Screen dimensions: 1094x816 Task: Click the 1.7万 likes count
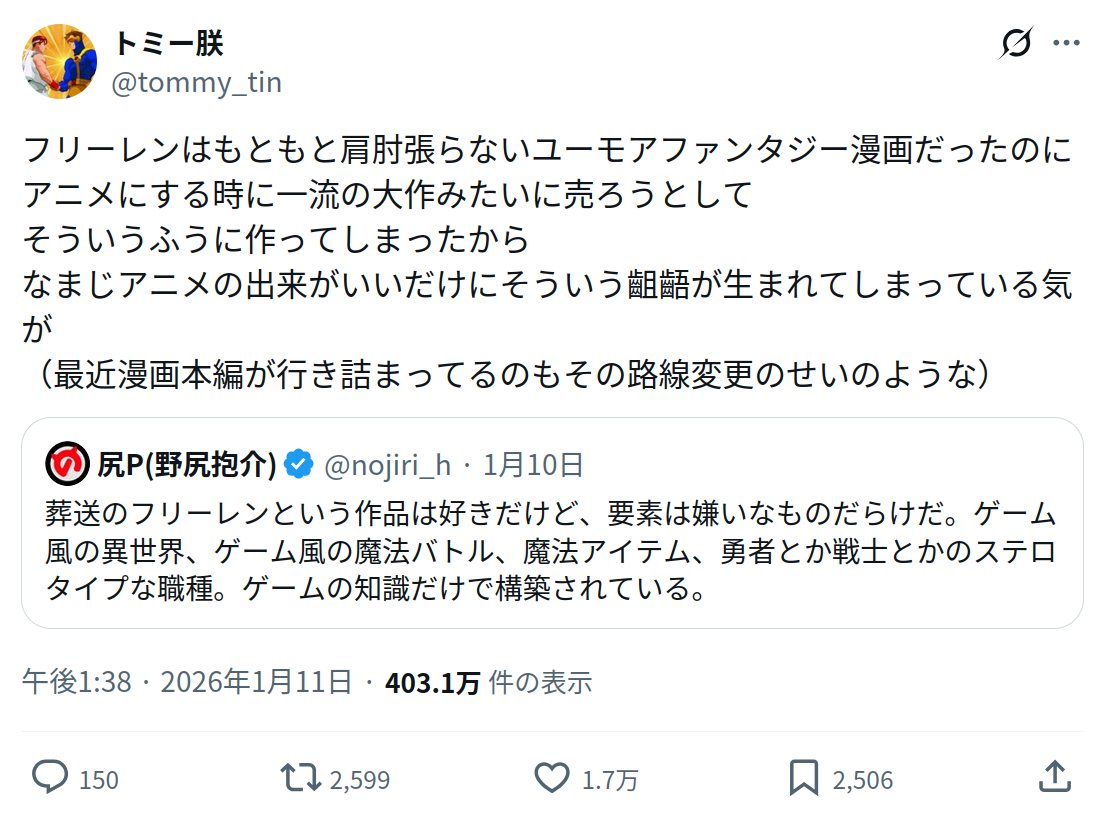click(610, 780)
